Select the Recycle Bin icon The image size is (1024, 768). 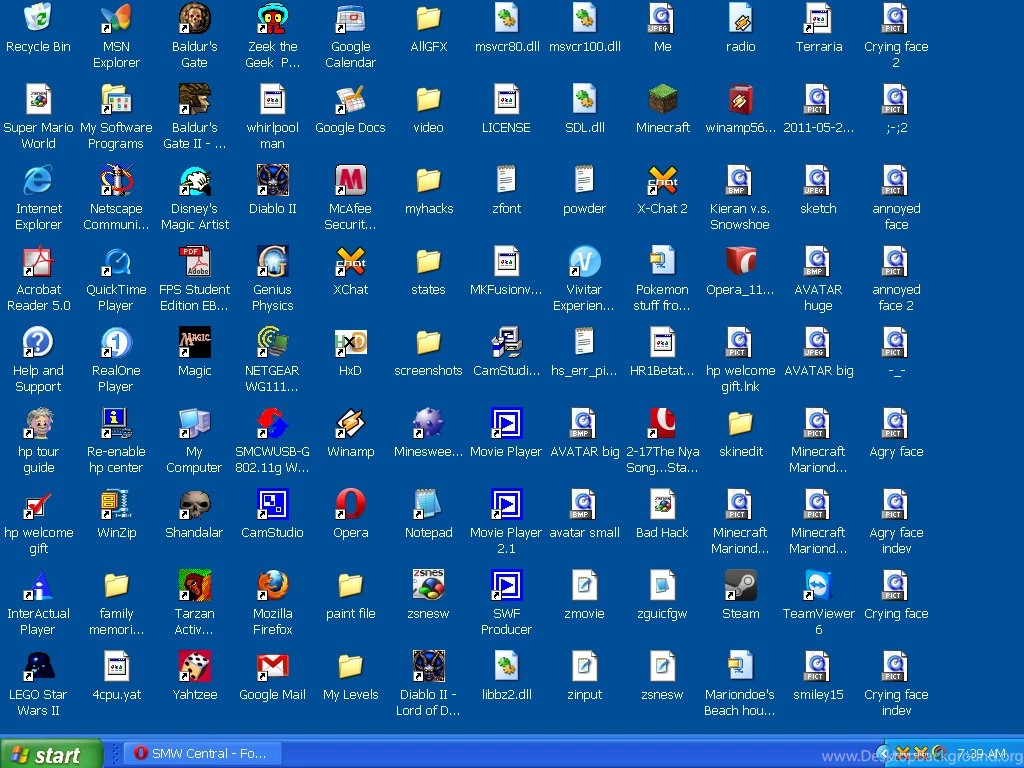coord(38,19)
